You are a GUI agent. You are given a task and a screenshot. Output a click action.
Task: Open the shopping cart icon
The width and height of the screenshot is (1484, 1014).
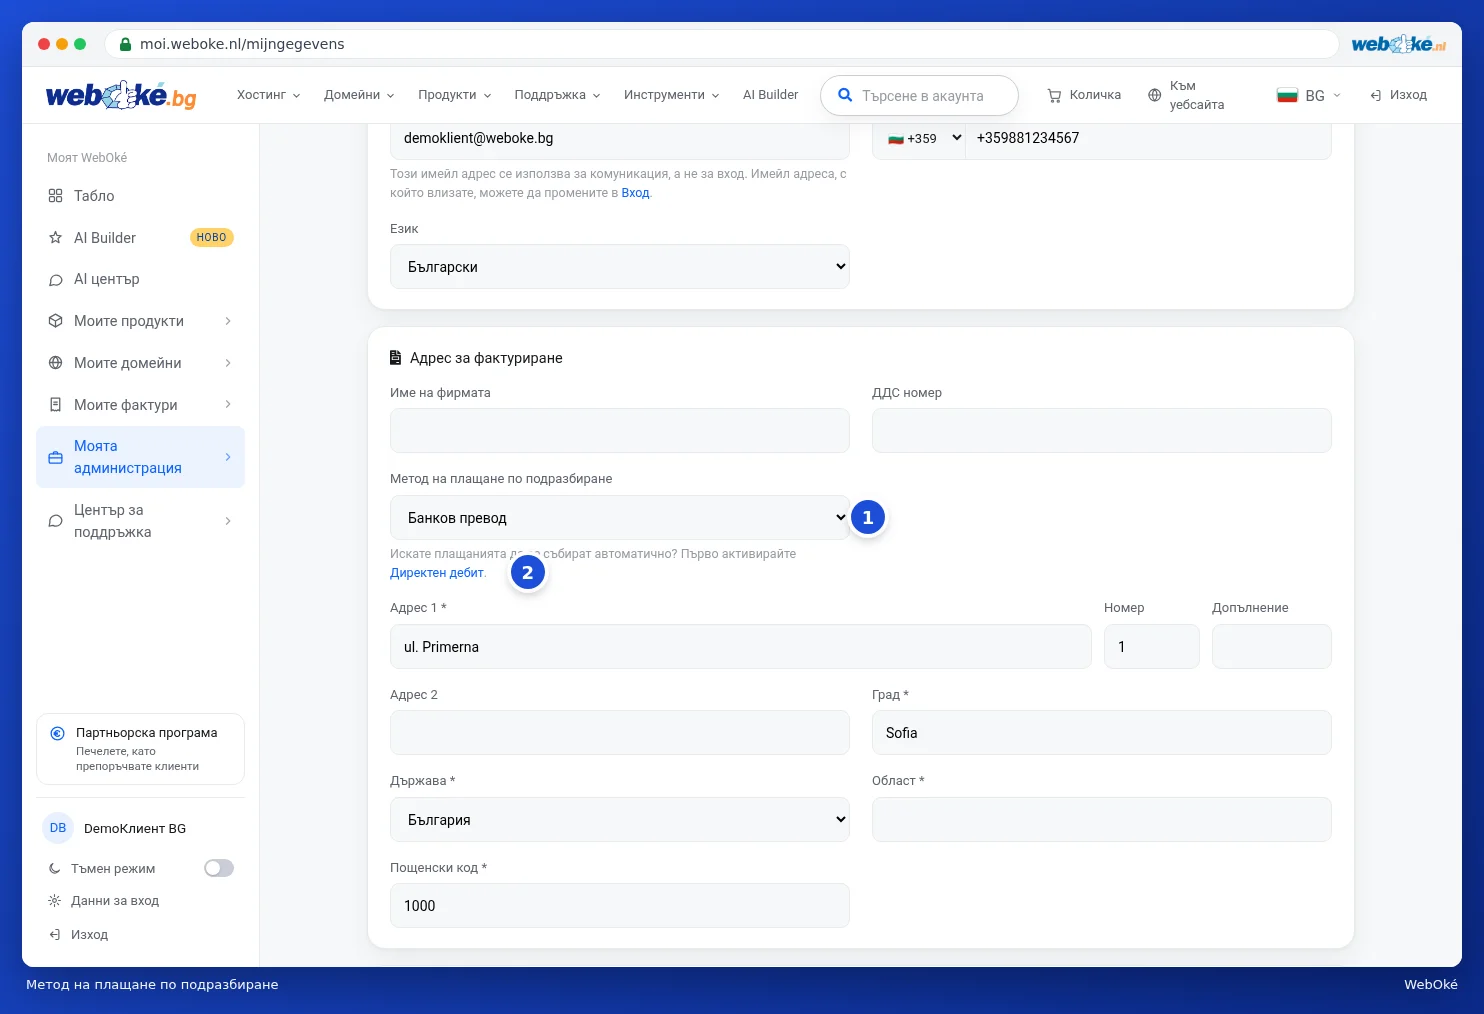tap(1054, 95)
